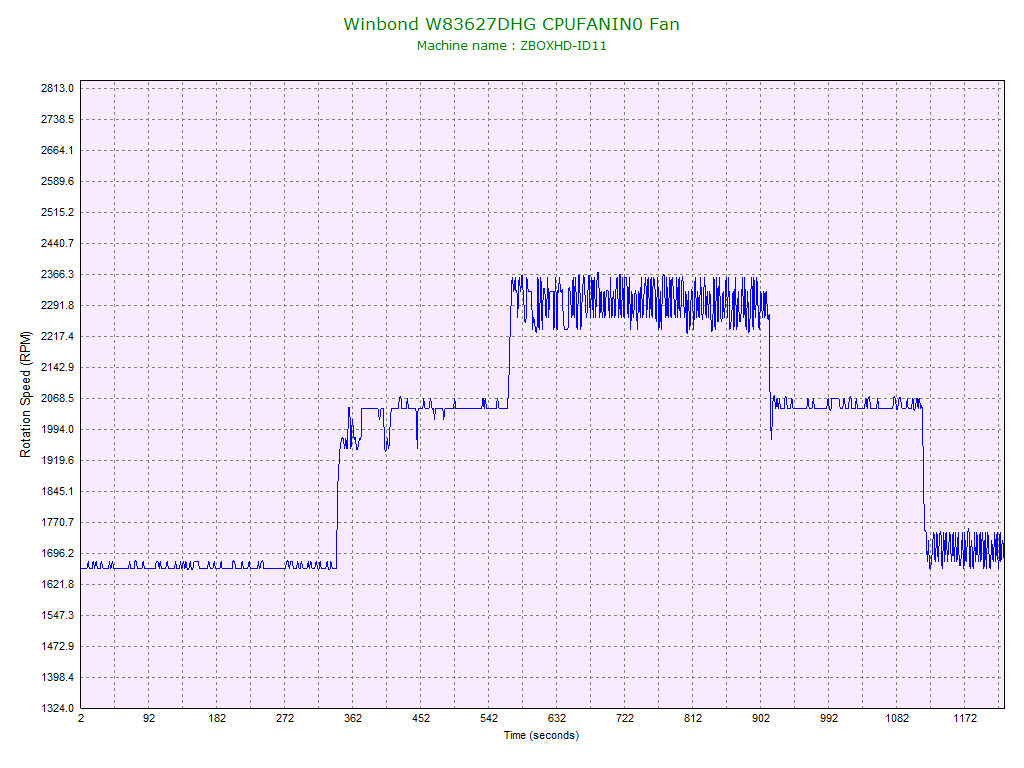Screen dimensions: 1024x768
Task: Click the y-axis value 2217.4
Action: click(57, 336)
